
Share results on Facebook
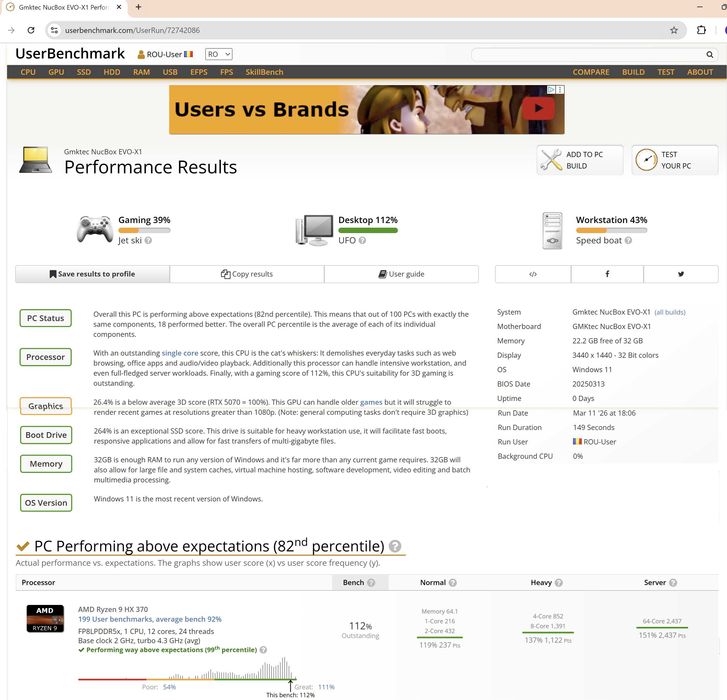click(607, 274)
